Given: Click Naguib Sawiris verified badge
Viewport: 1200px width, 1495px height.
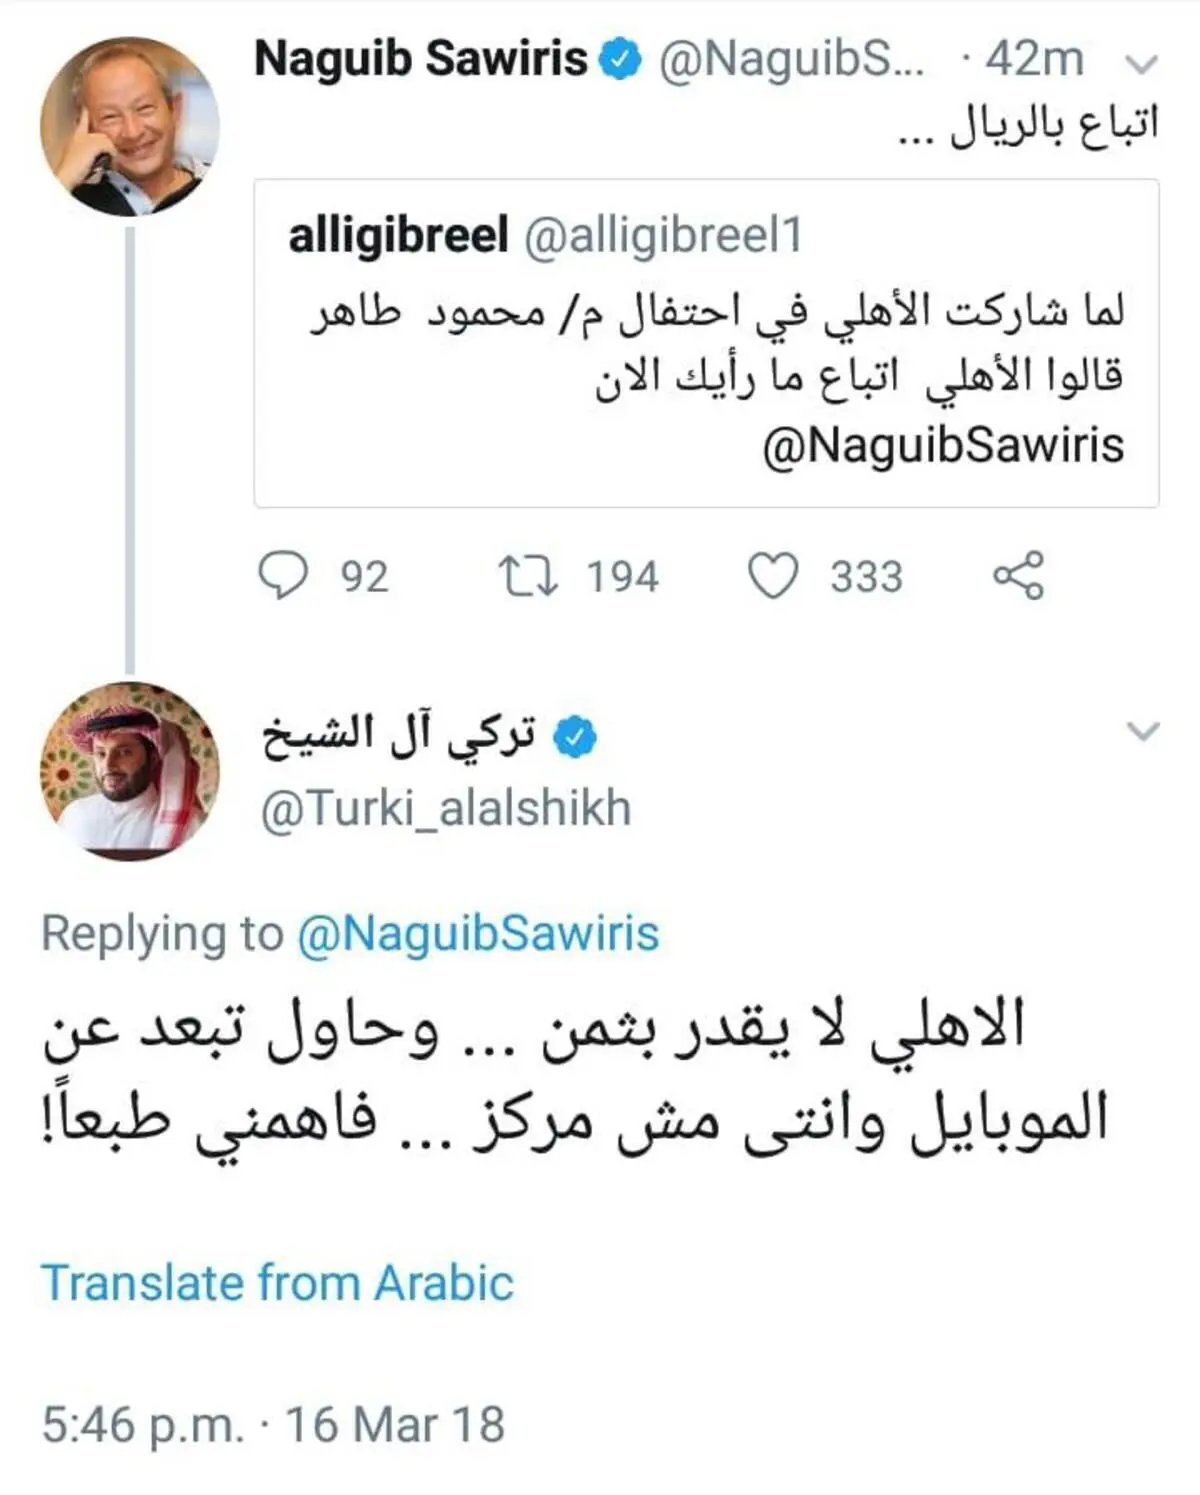Looking at the screenshot, I should point(620,60).
